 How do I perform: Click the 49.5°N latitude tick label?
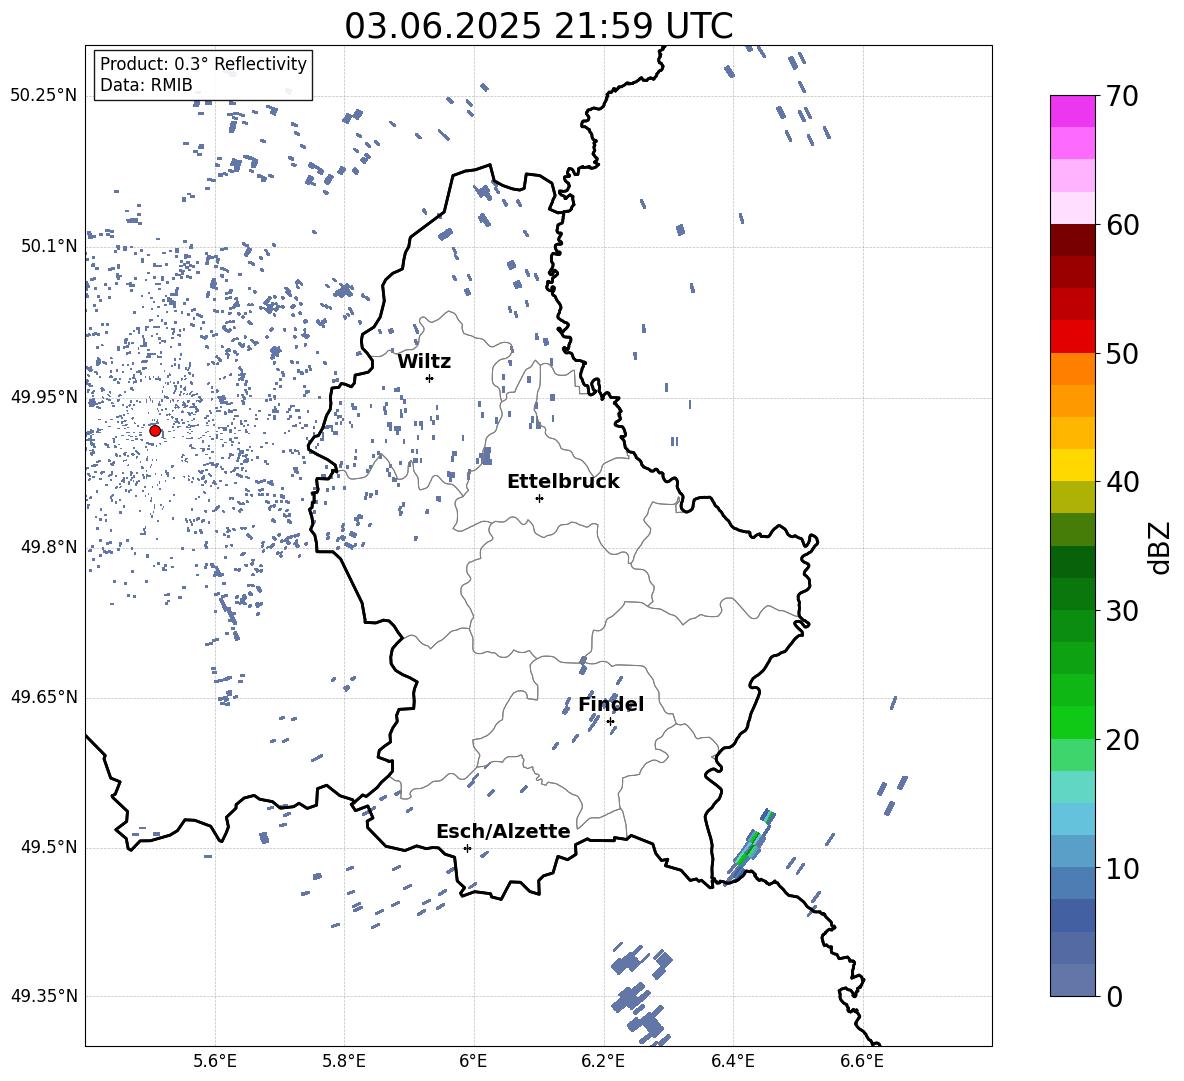pos(49,848)
